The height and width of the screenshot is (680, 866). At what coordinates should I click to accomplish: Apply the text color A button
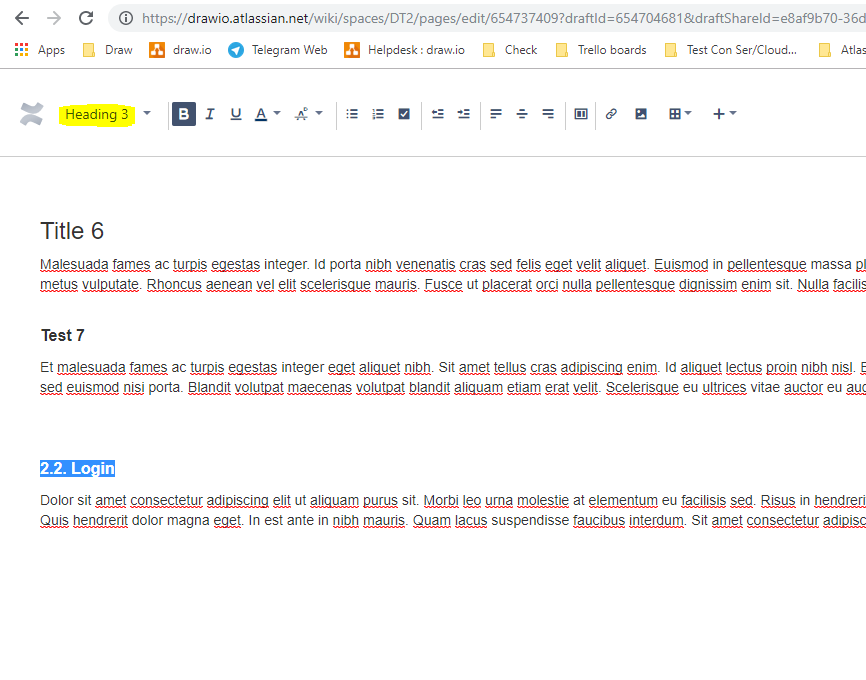click(x=261, y=114)
